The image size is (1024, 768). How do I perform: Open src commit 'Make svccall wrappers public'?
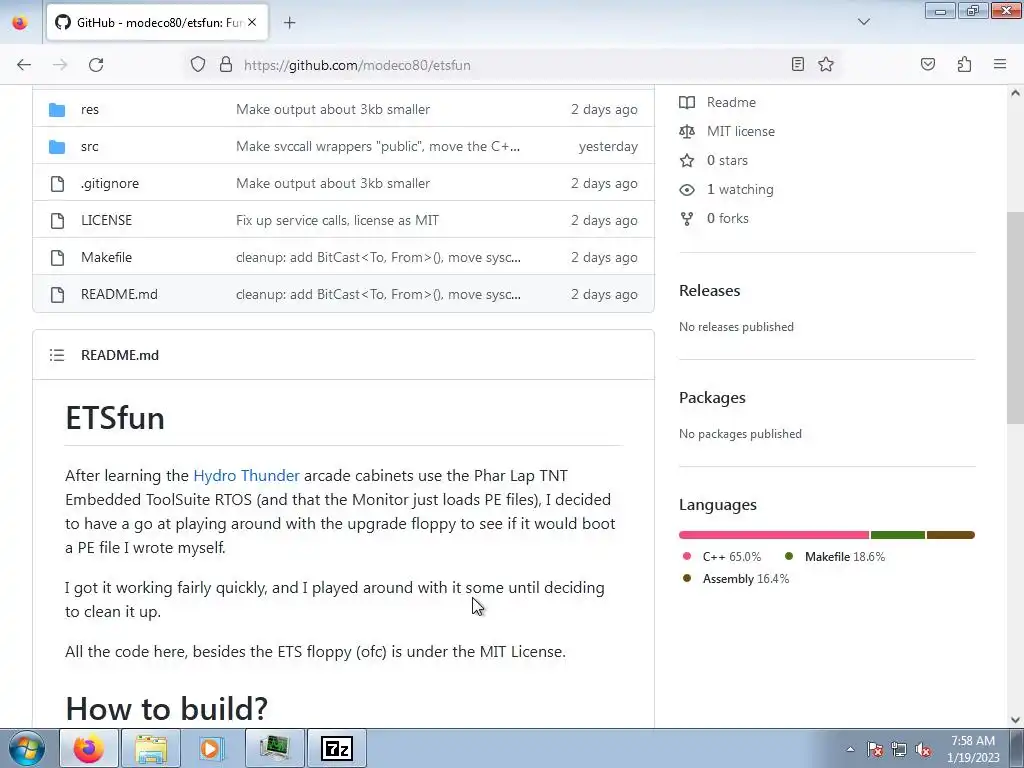[x=377, y=146]
